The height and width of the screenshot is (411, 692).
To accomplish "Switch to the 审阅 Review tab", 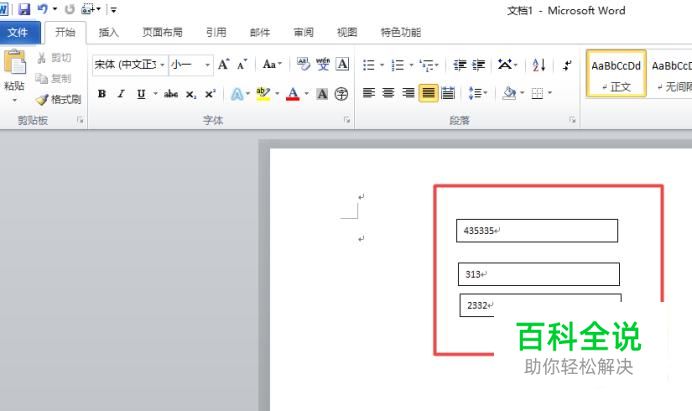I will pyautogui.click(x=303, y=32).
